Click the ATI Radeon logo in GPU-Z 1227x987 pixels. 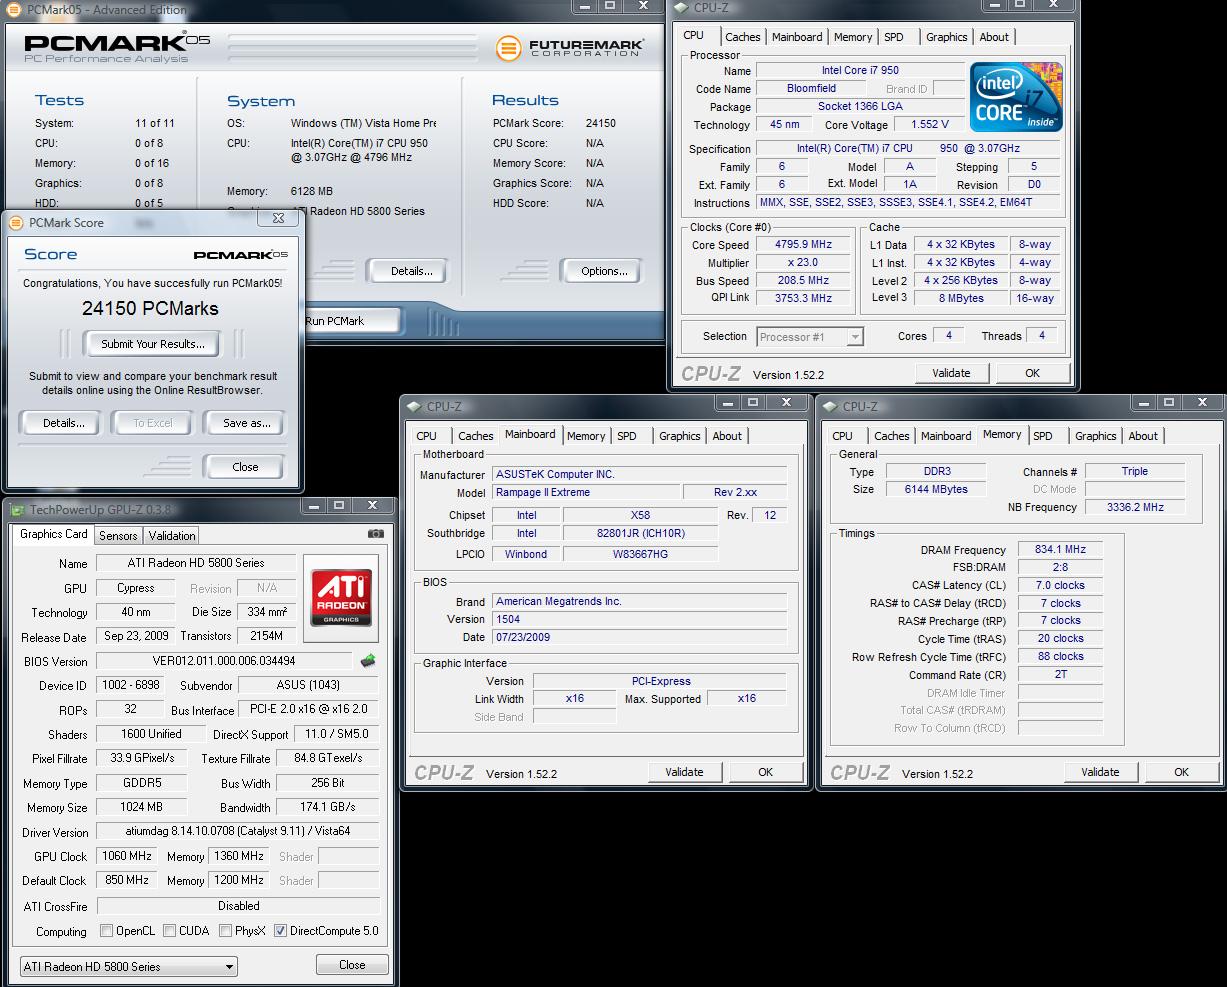tap(341, 599)
